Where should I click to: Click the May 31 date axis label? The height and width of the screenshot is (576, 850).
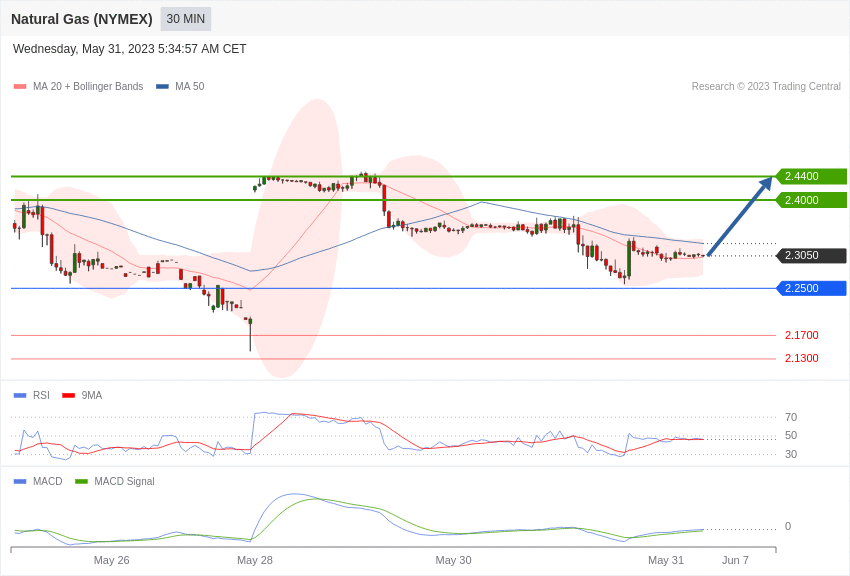[x=666, y=560]
